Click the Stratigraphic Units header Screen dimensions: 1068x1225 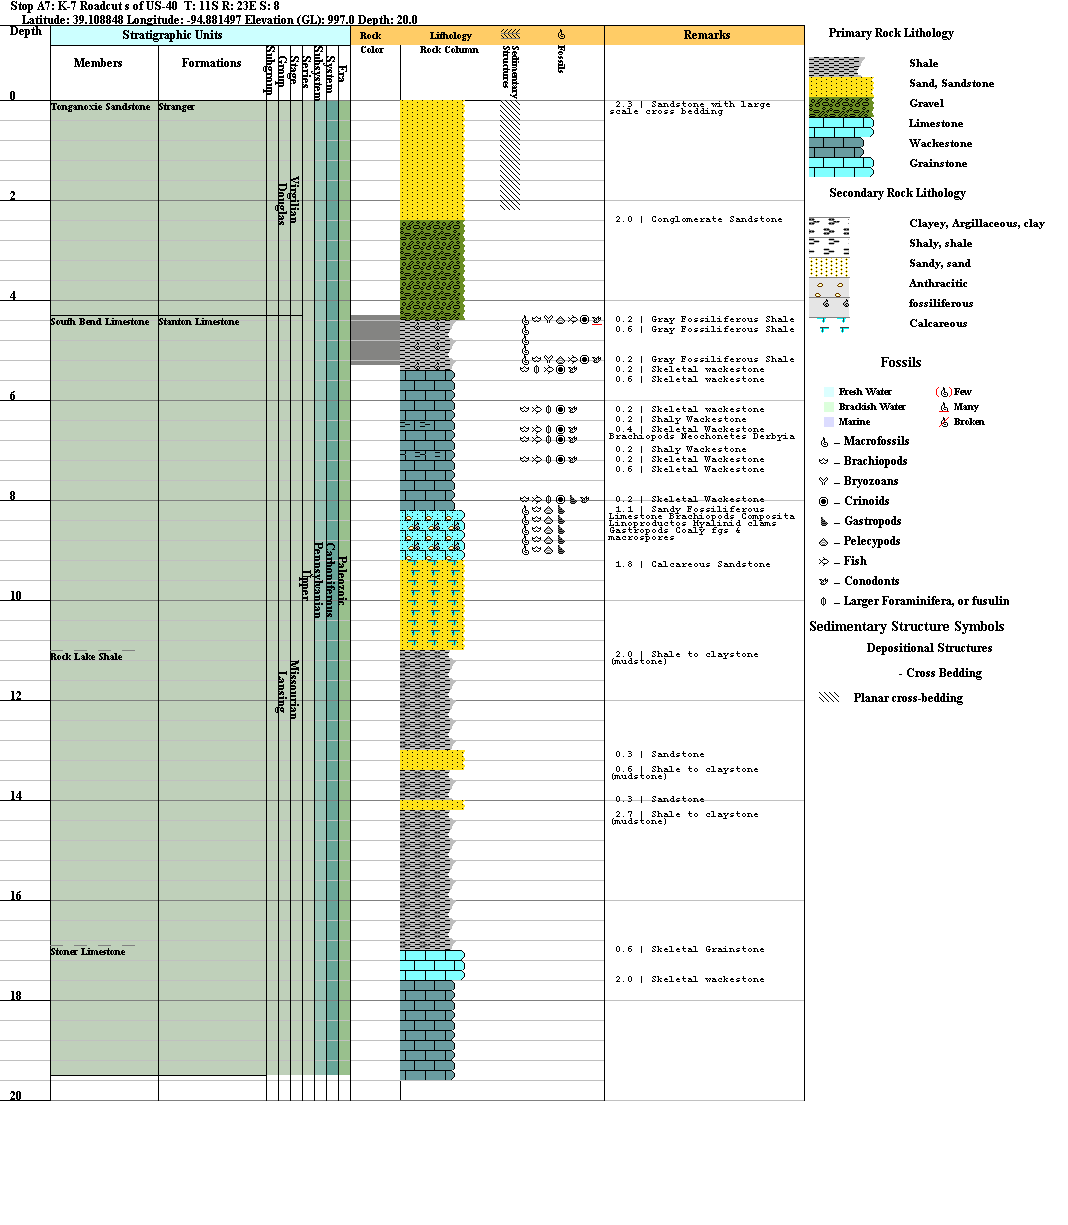pos(172,35)
